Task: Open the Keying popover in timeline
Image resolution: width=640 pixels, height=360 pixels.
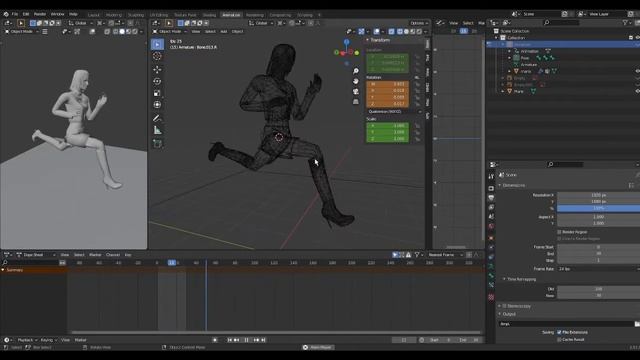Action: coord(49,340)
